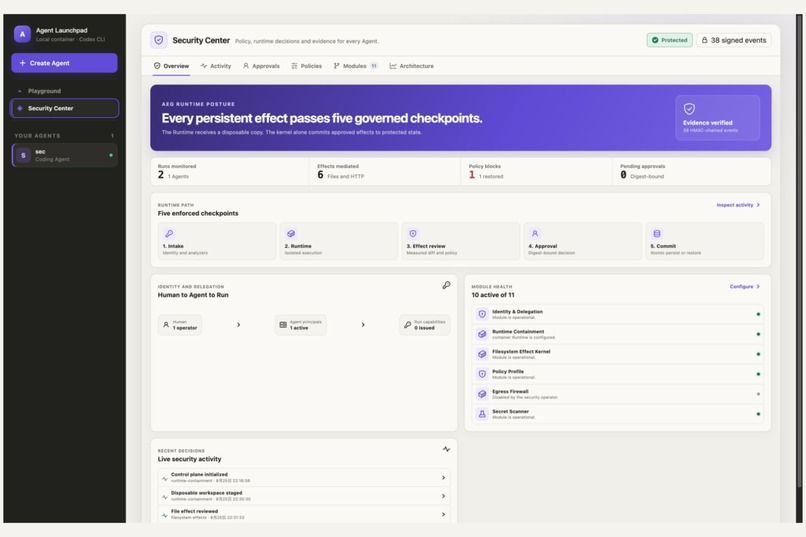
Task: Click the Intake checkpoint key icon
Action: [169, 233]
